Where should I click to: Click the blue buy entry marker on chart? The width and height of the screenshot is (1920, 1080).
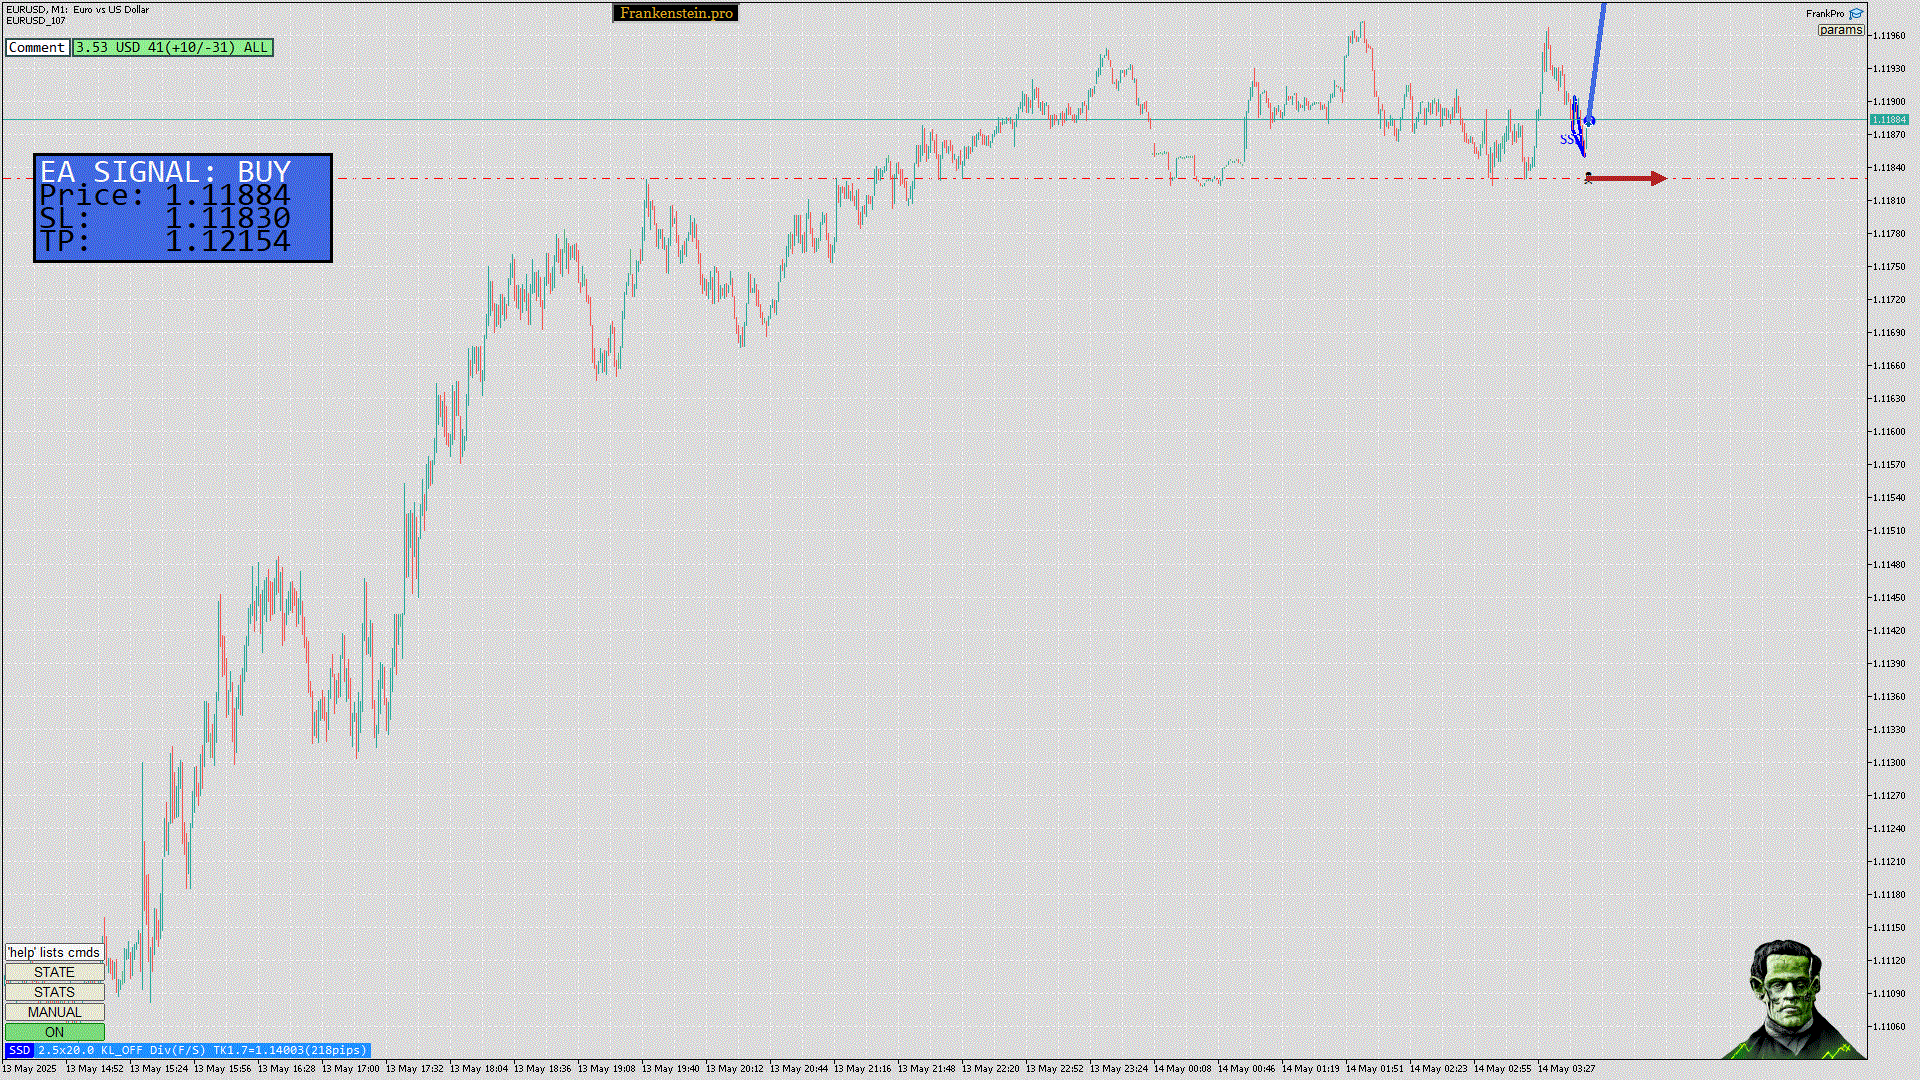tap(1589, 121)
